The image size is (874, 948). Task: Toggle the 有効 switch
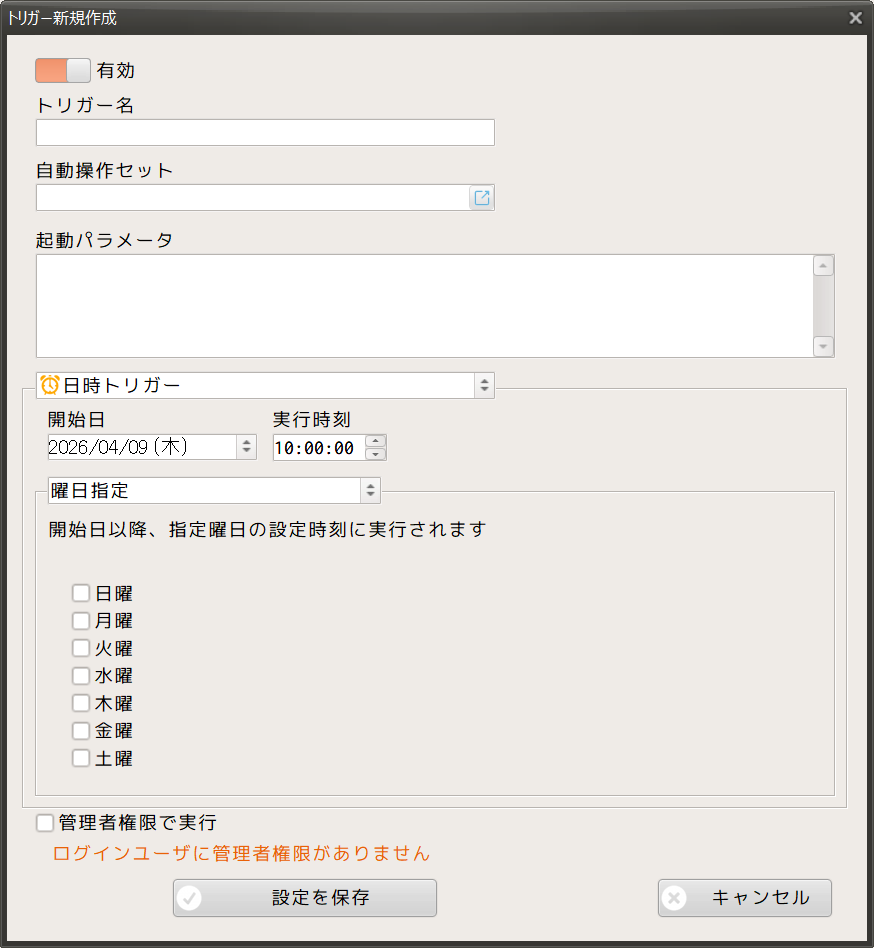(x=63, y=70)
